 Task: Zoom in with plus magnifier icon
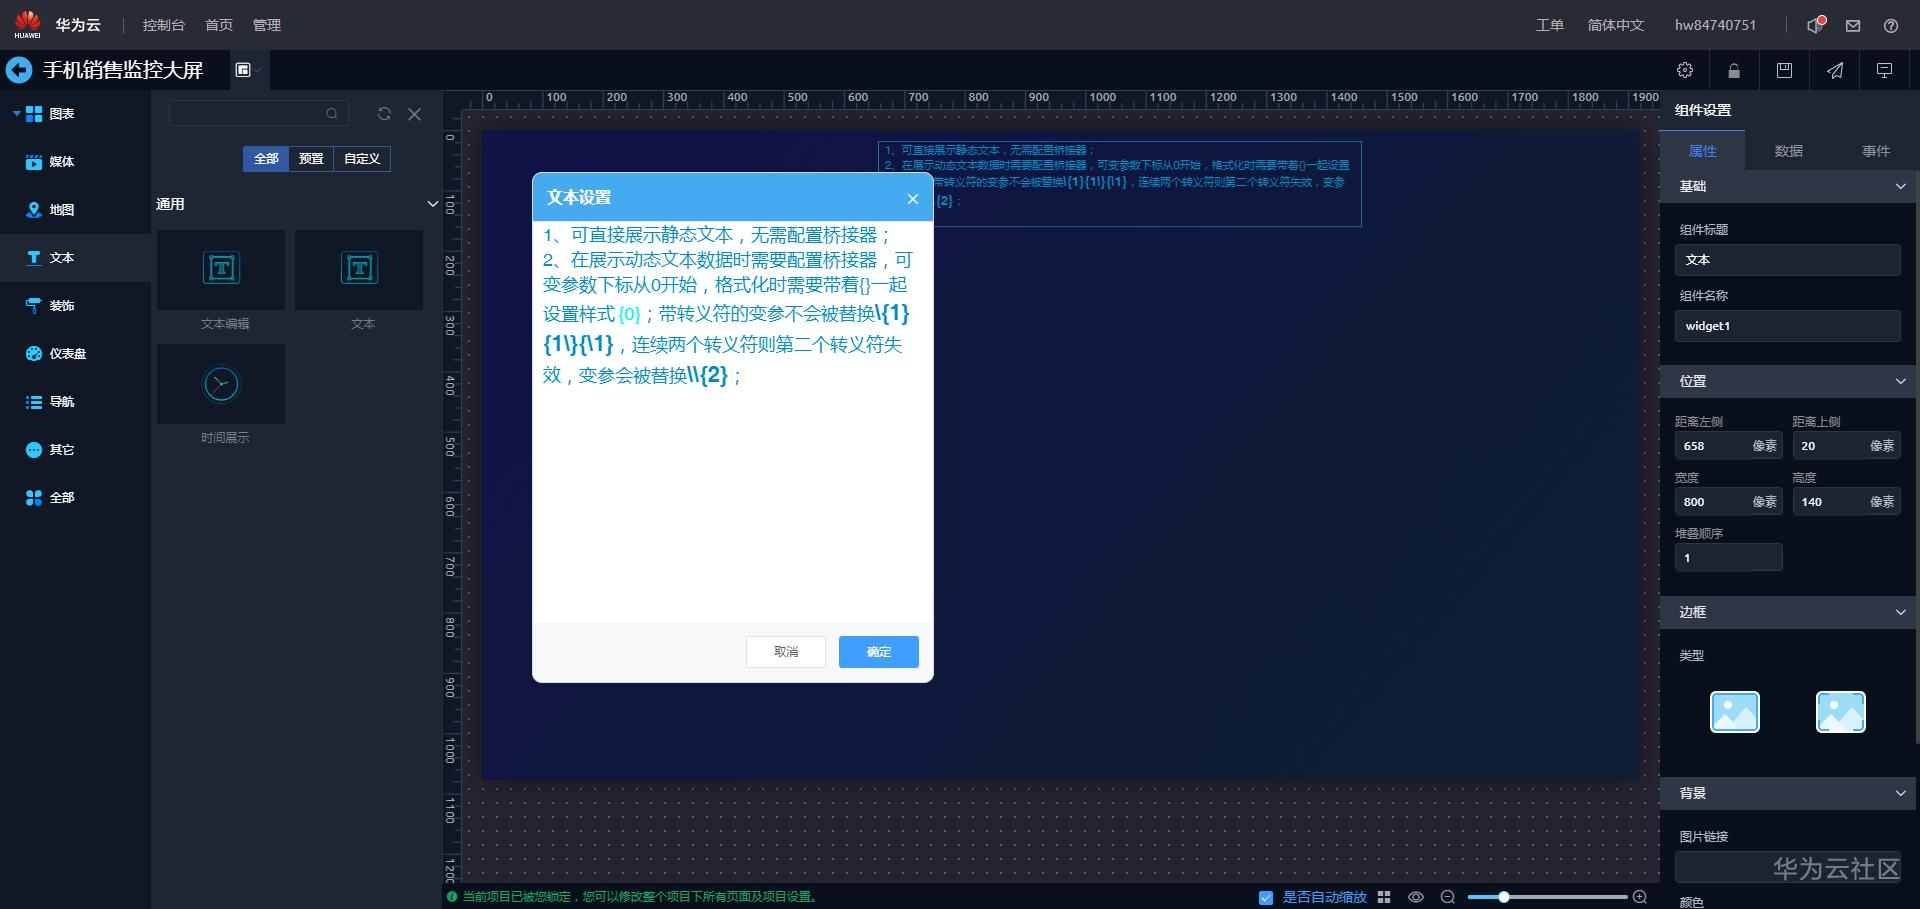(1639, 897)
